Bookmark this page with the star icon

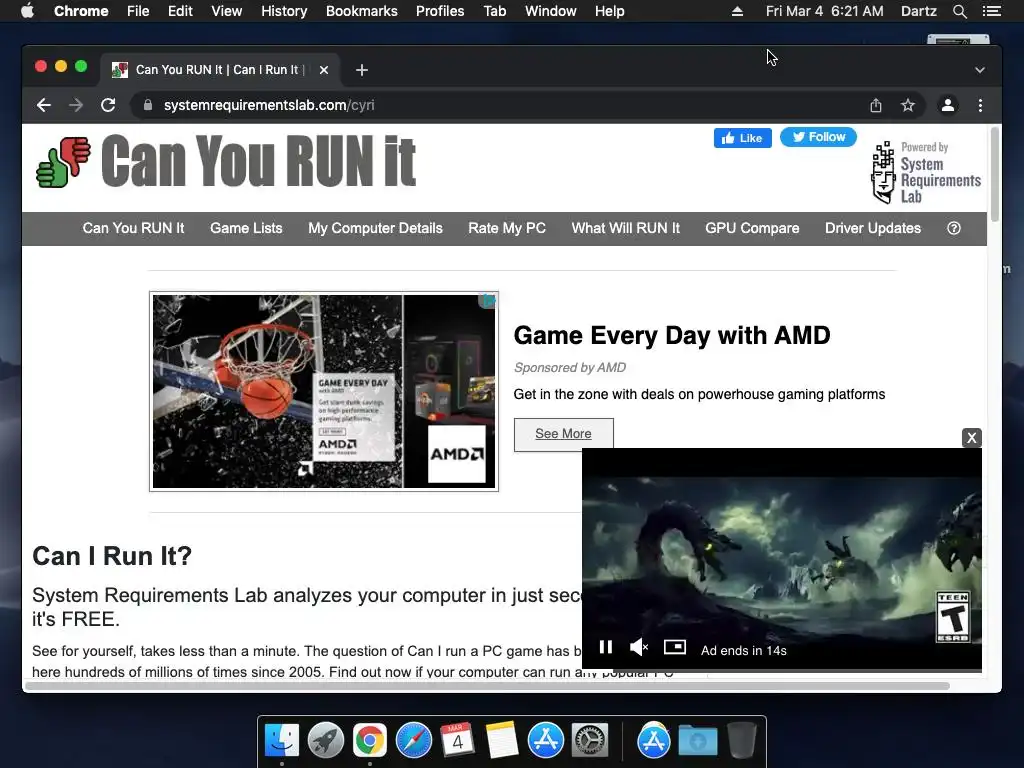pyautogui.click(x=908, y=105)
